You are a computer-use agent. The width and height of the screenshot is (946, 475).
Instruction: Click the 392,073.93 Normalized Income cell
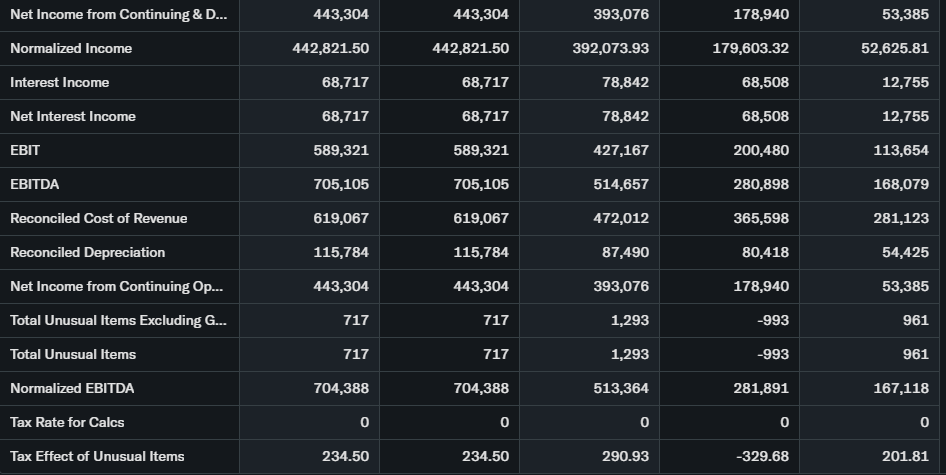click(611, 48)
